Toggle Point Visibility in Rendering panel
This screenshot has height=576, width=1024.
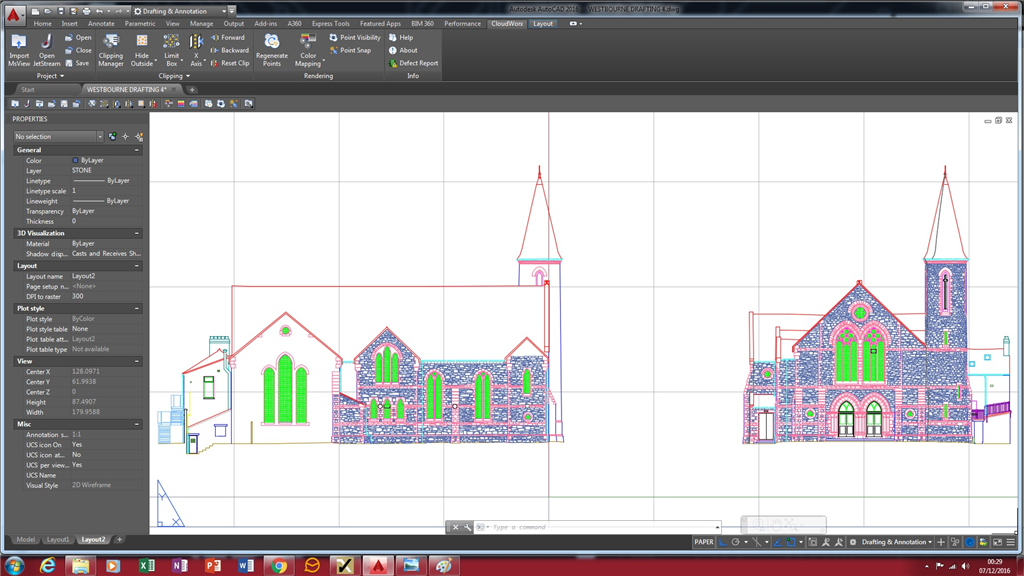pos(354,38)
